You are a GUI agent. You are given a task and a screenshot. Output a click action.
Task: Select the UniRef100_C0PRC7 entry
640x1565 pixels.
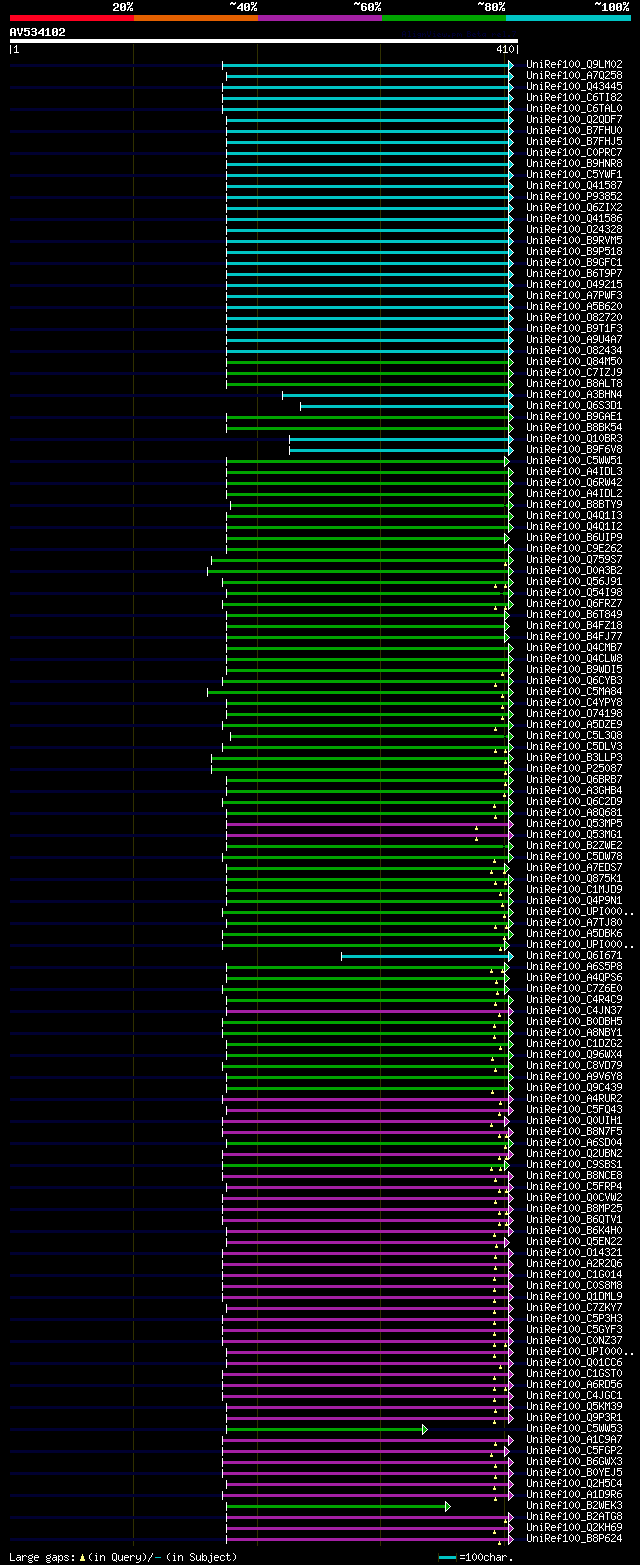click(x=574, y=152)
